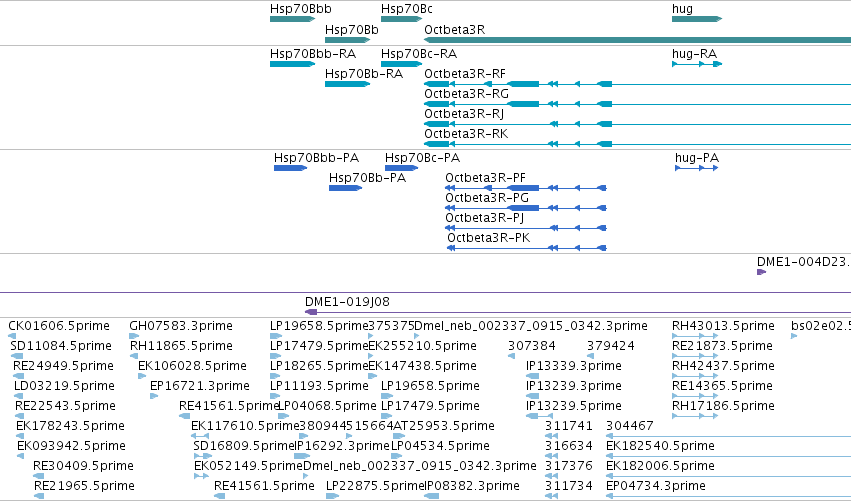Click the Hsp70Bc gene arrow
Viewport: 851px width, 501px height.
(x=402, y=19)
